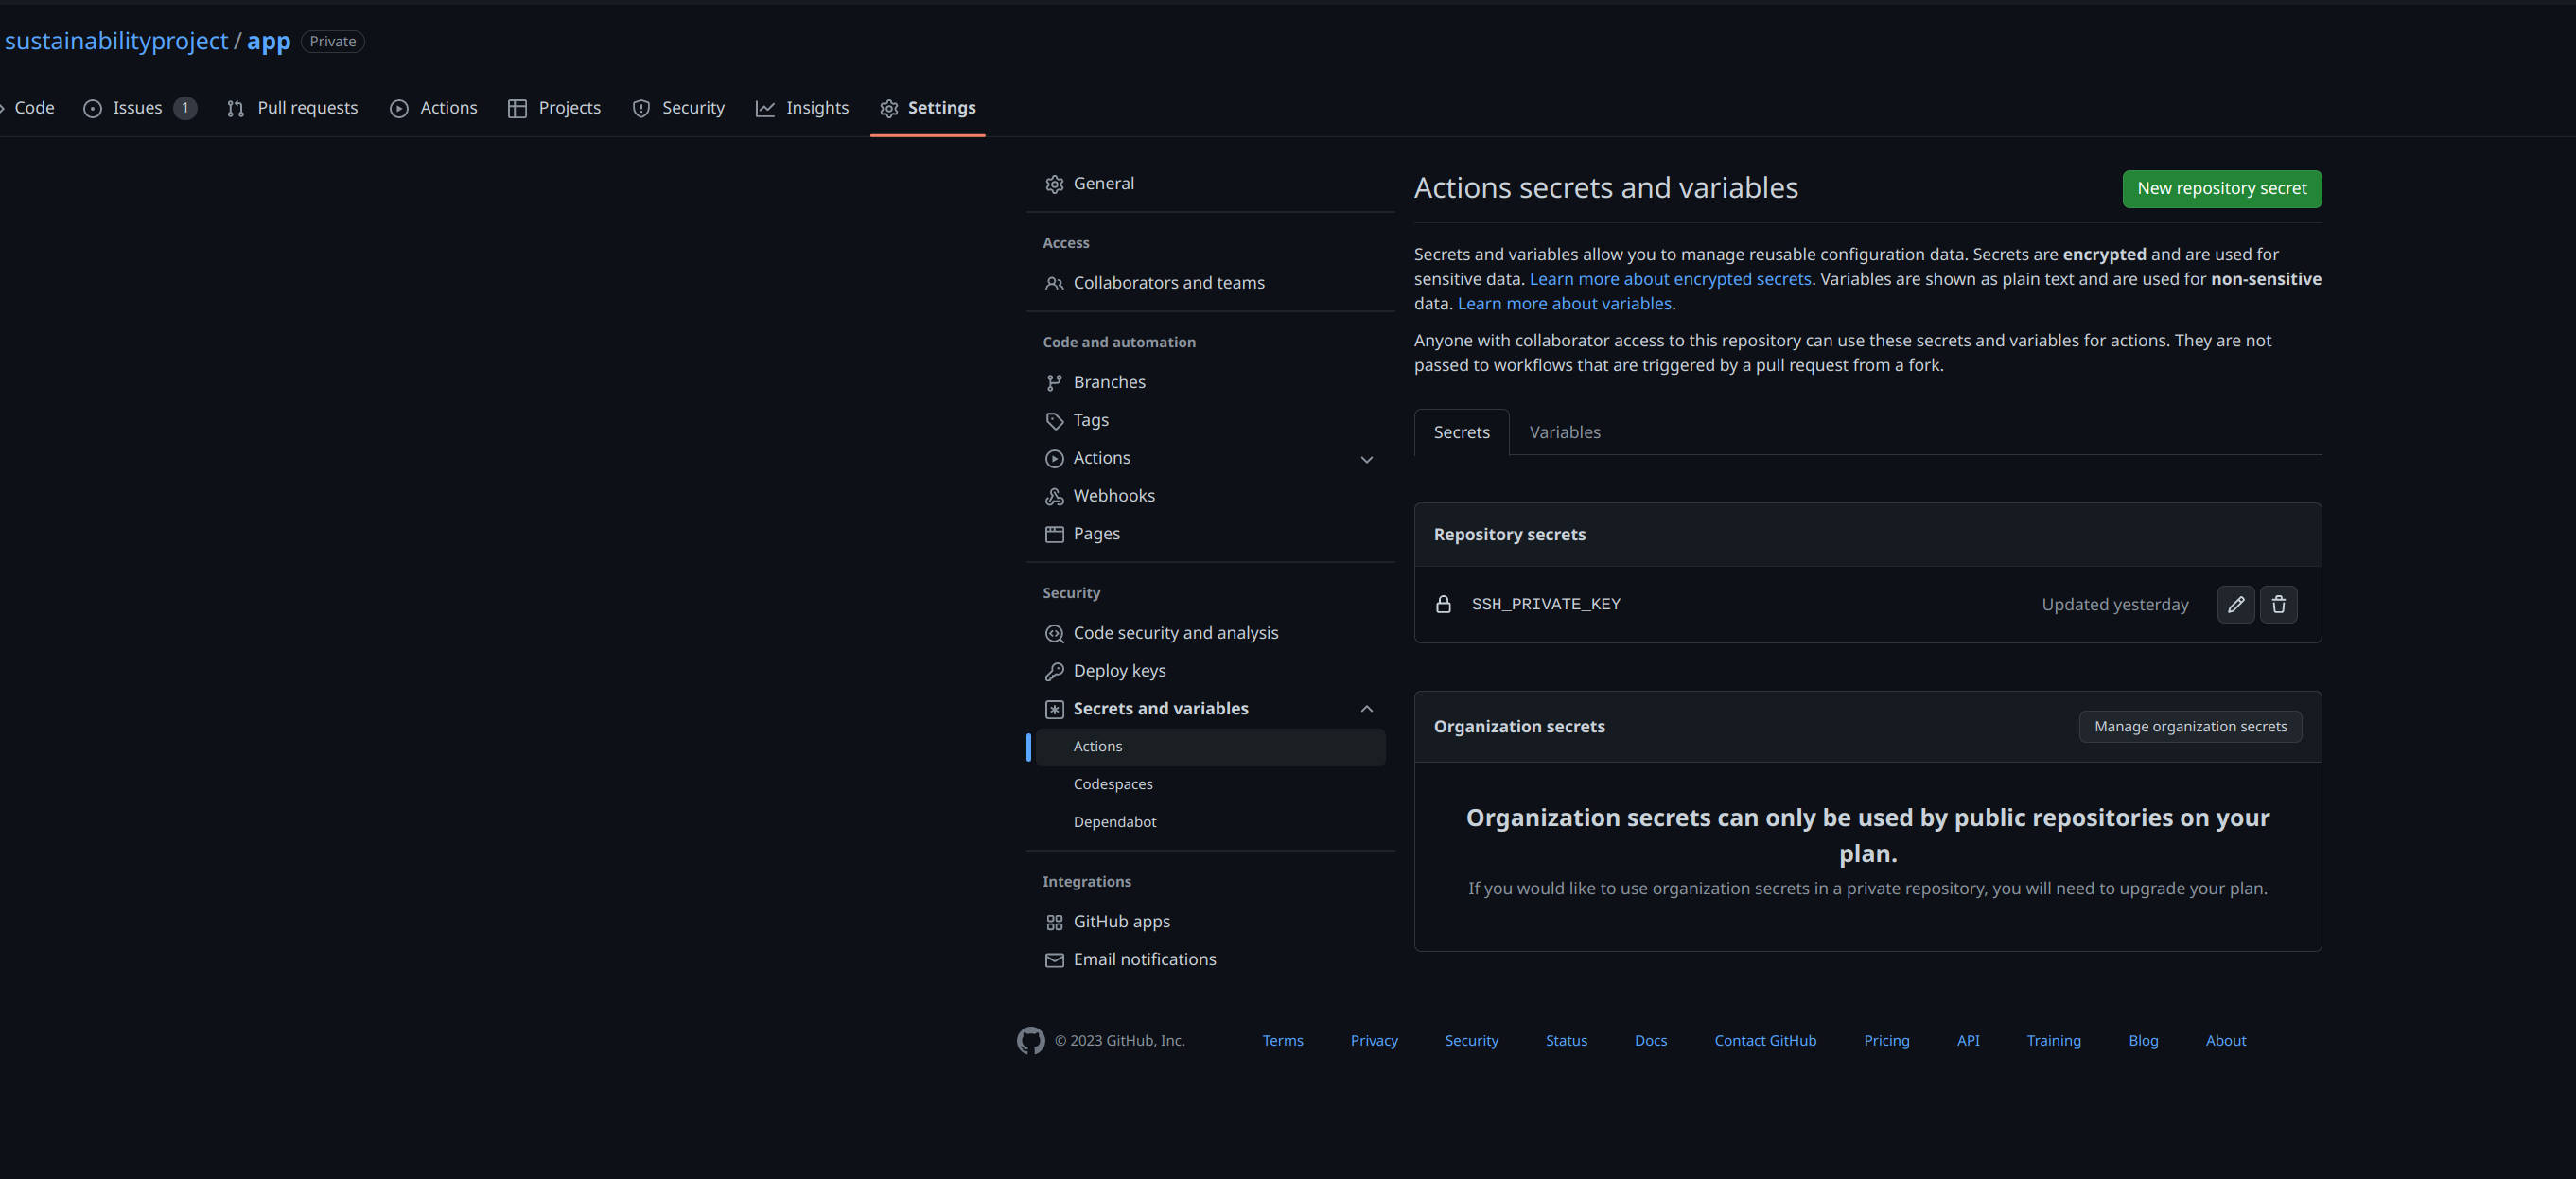
Task: Go to the Pull requests tab
Action: pyautogui.click(x=292, y=107)
